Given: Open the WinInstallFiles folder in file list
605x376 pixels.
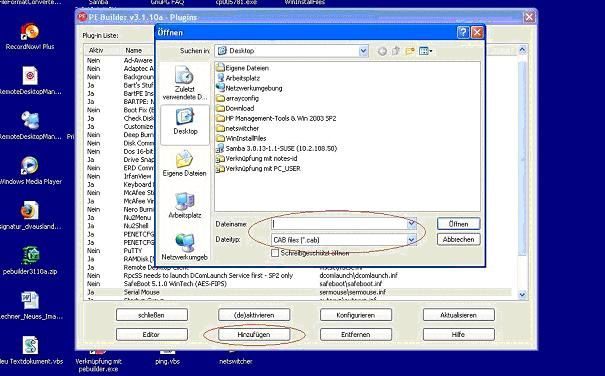Looking at the screenshot, I should 242,138.
